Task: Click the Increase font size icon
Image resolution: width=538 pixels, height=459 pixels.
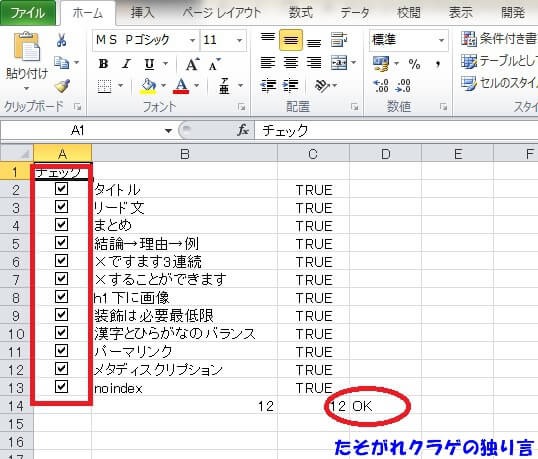Action: [x=192, y=64]
